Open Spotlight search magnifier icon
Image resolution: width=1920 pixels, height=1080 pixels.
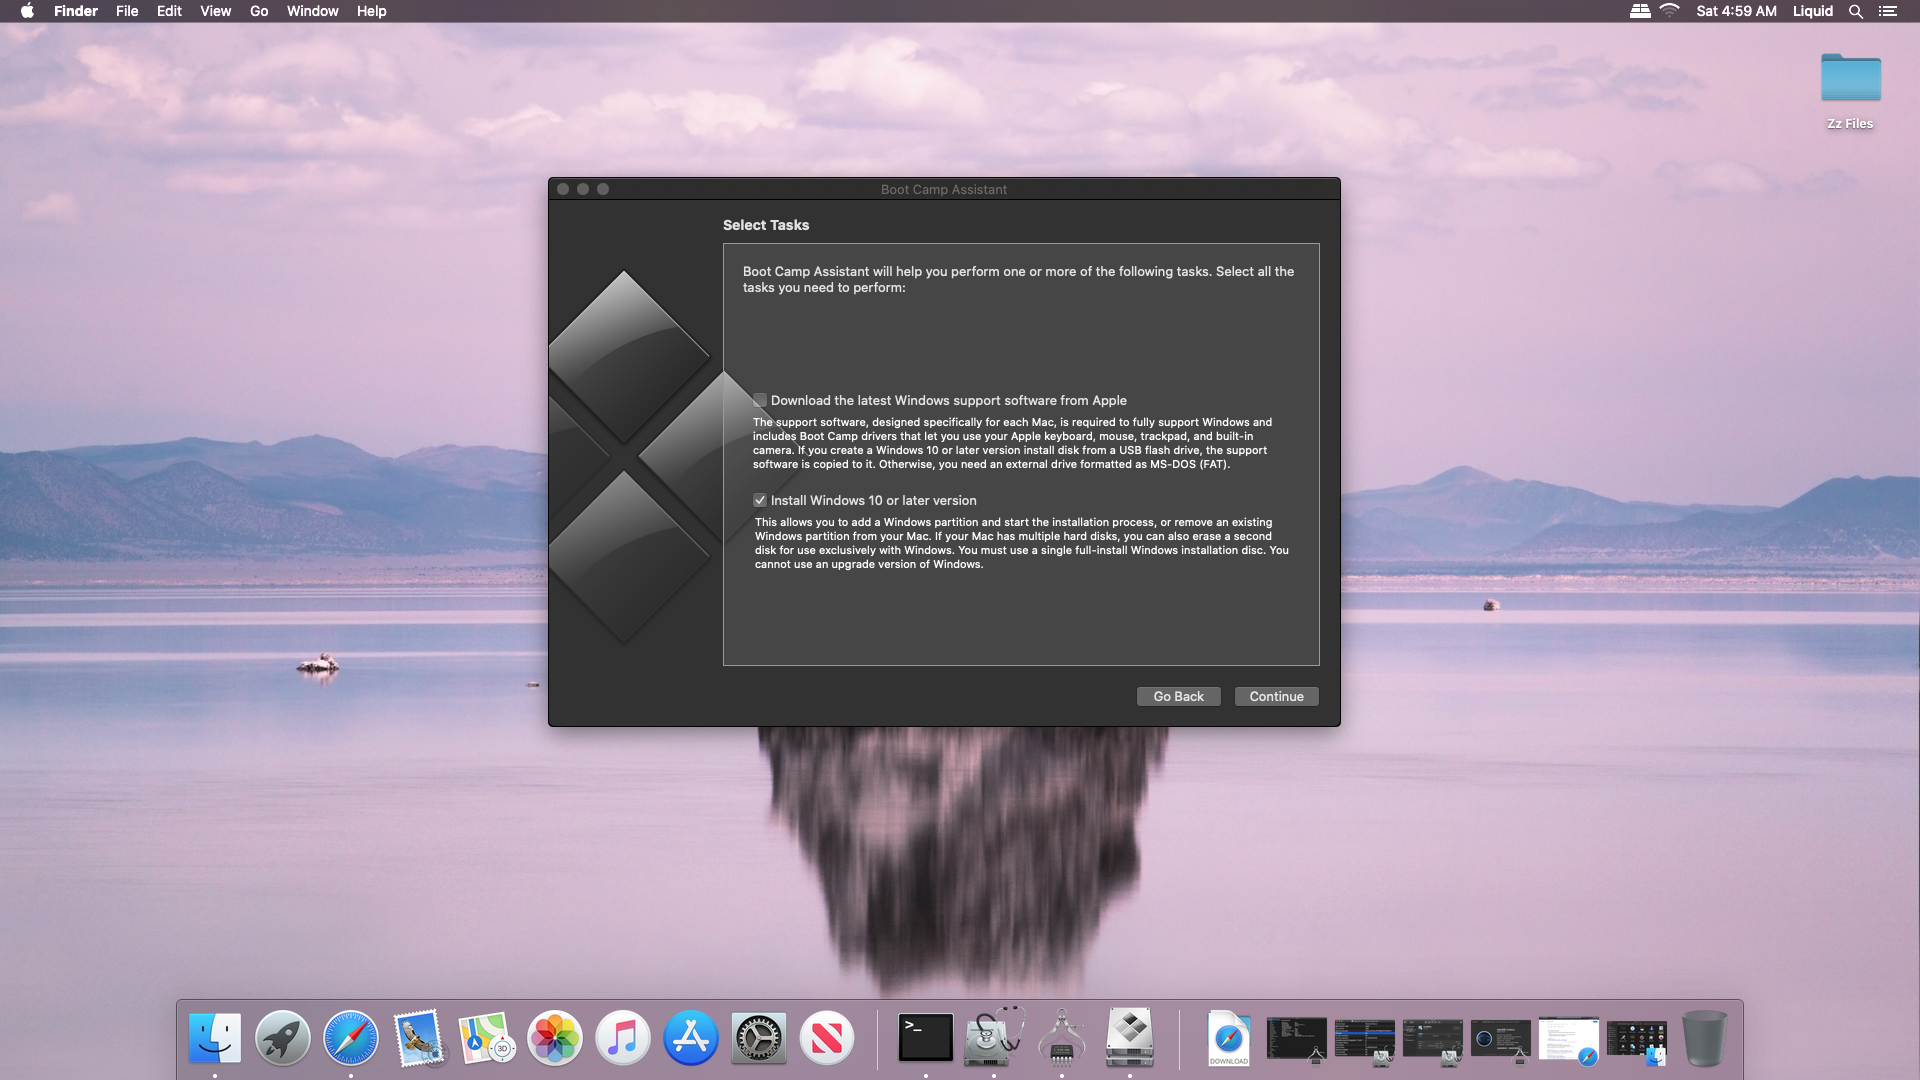pos(1855,11)
